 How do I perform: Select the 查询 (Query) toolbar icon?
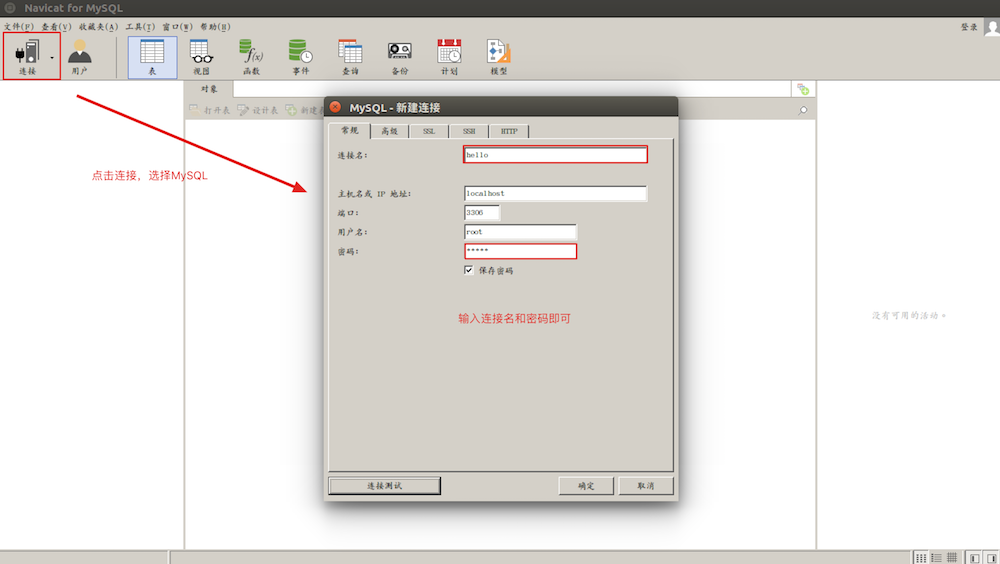(x=350, y=55)
